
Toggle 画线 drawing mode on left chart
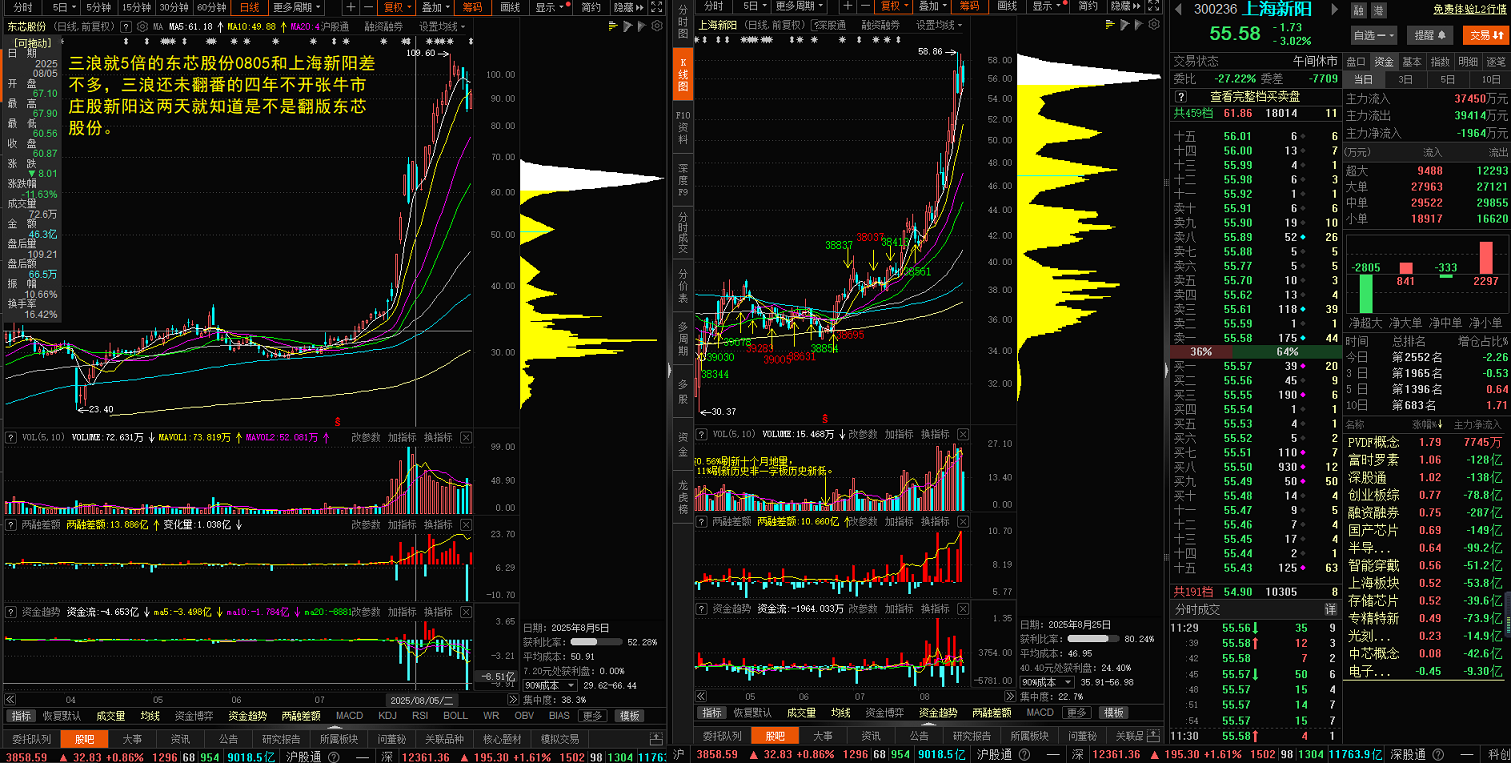point(510,7)
